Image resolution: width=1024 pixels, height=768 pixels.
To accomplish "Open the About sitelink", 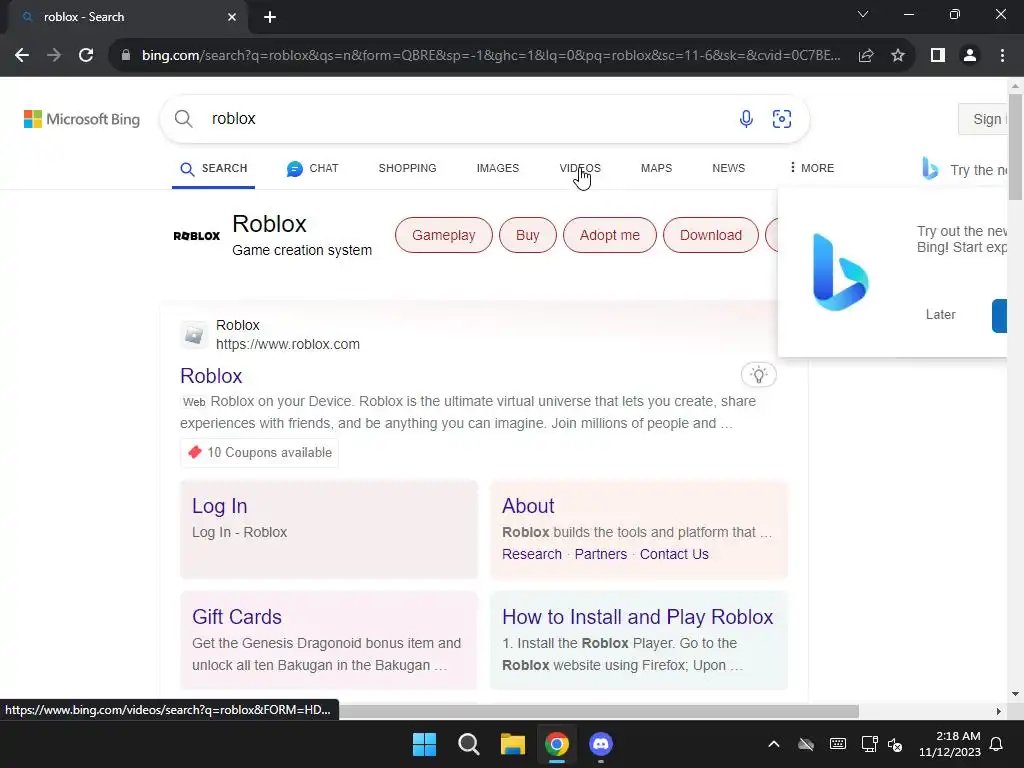I will [x=528, y=506].
